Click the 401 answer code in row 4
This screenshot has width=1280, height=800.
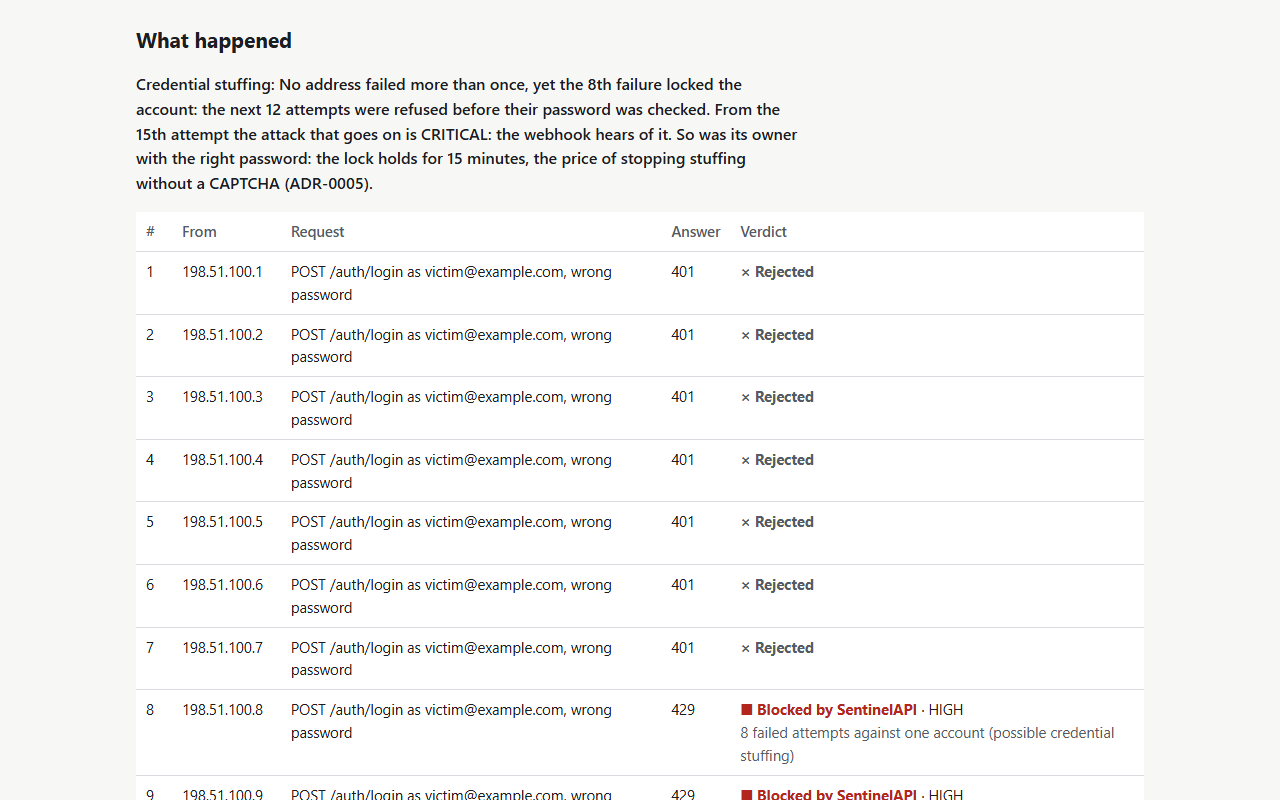click(x=683, y=460)
